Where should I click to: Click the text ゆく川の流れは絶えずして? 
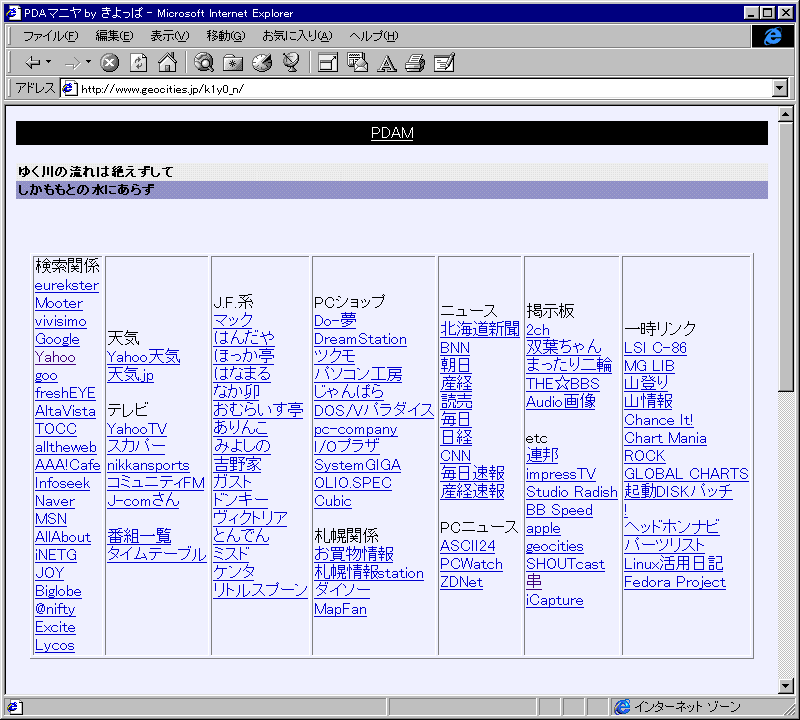[95, 172]
